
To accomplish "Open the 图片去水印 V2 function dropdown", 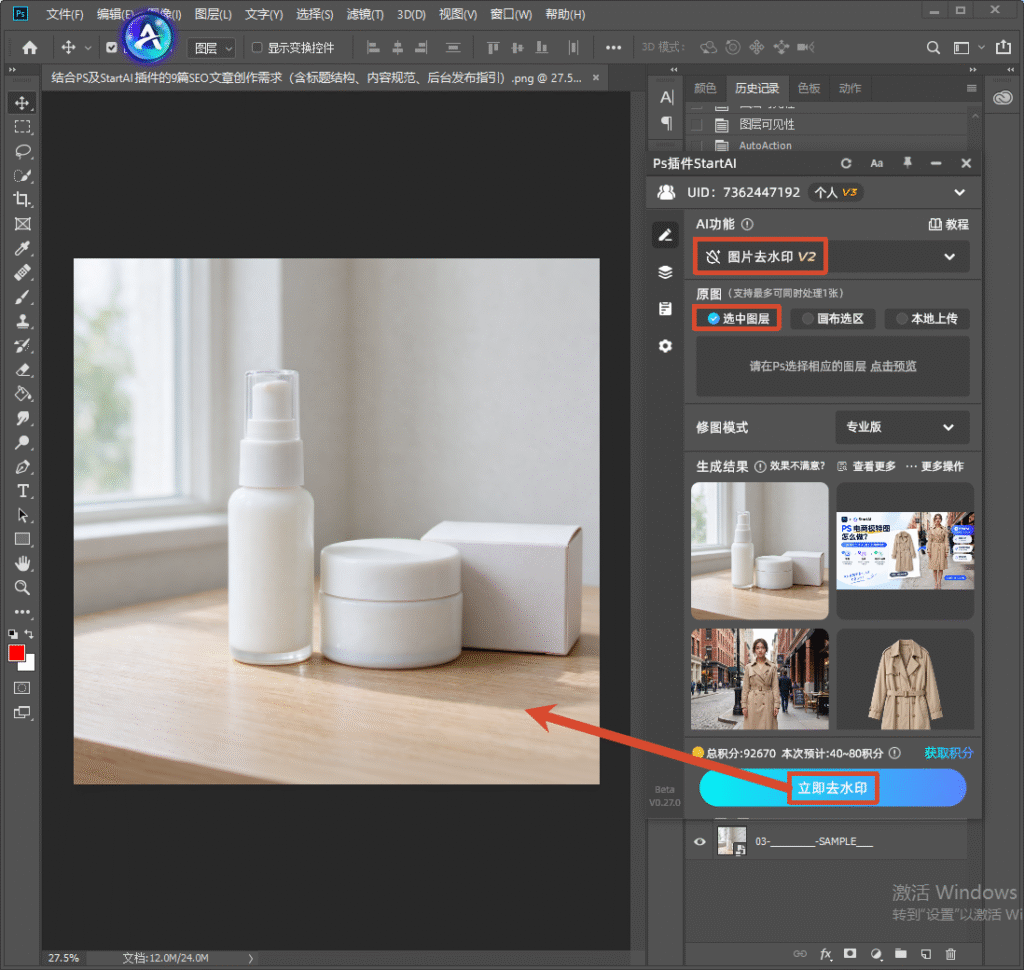I will [x=831, y=257].
